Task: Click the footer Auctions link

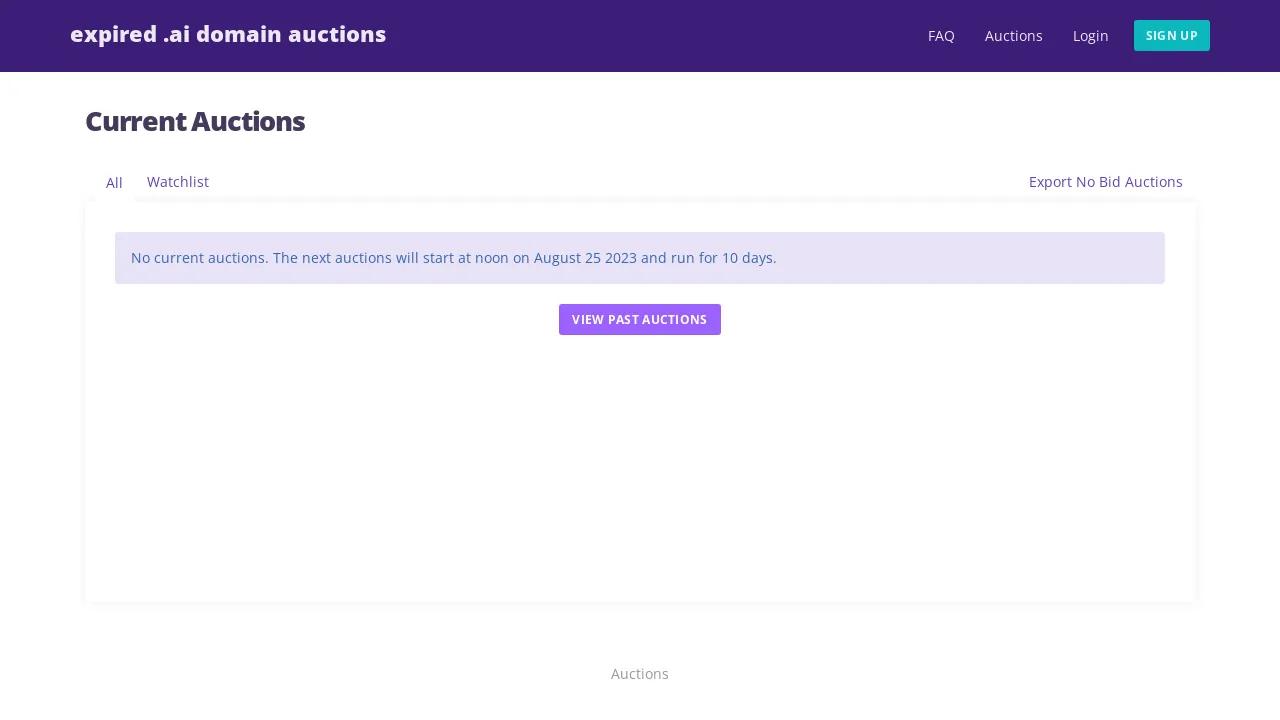Action: (x=639, y=674)
